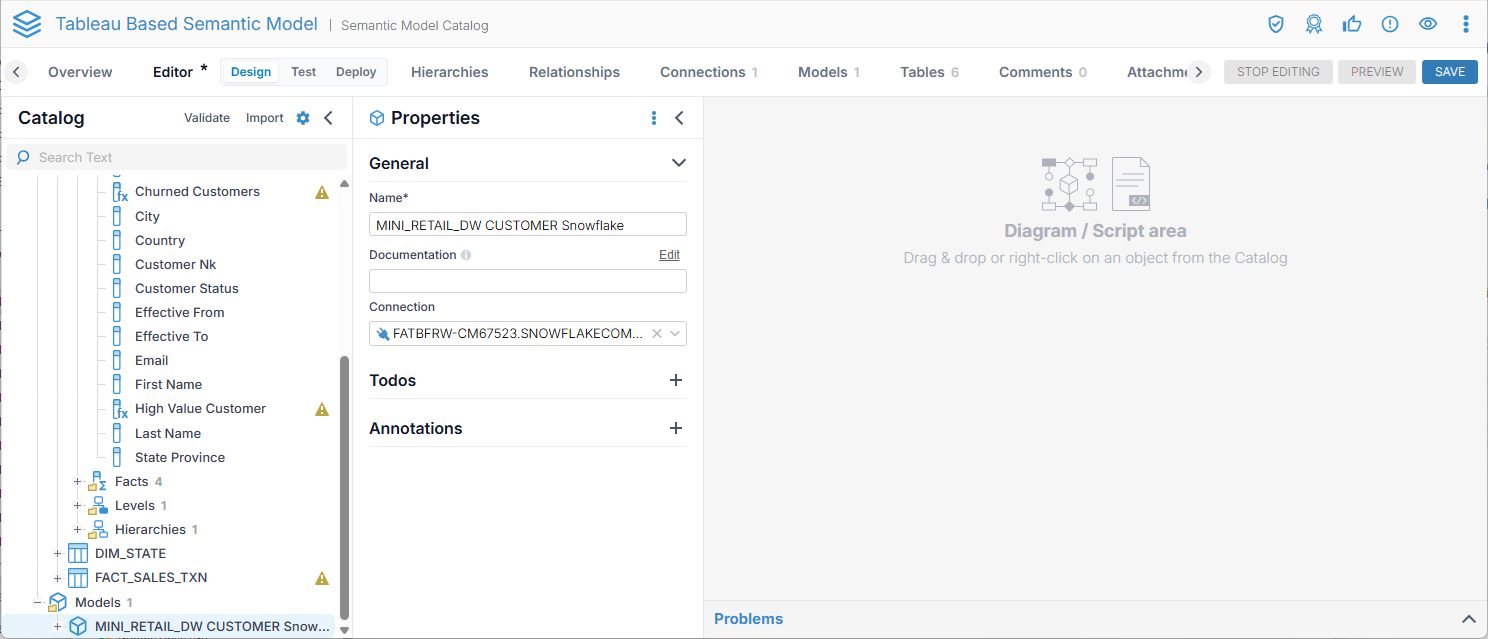Click the Name input field
This screenshot has height=639, width=1488.
(x=527, y=225)
